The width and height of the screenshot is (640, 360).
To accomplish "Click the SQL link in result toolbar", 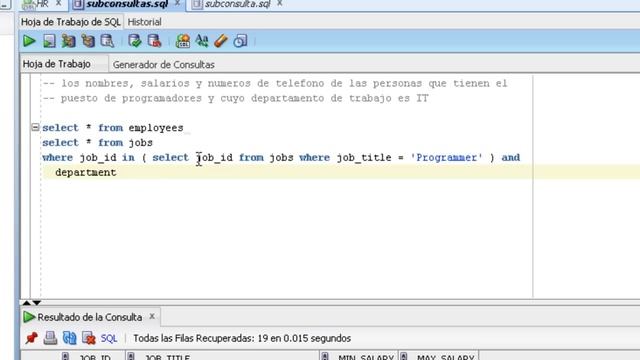I will (109, 338).
